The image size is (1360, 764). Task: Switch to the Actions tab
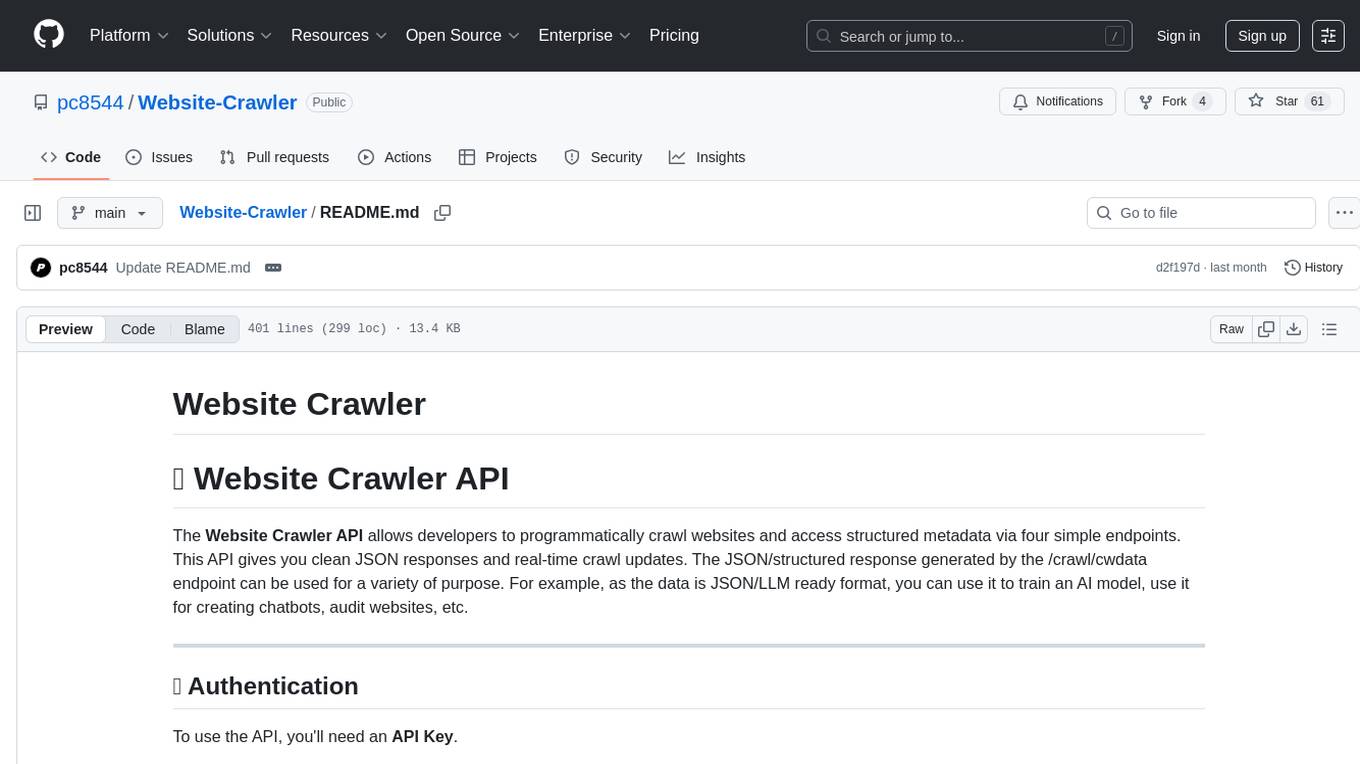coord(394,157)
